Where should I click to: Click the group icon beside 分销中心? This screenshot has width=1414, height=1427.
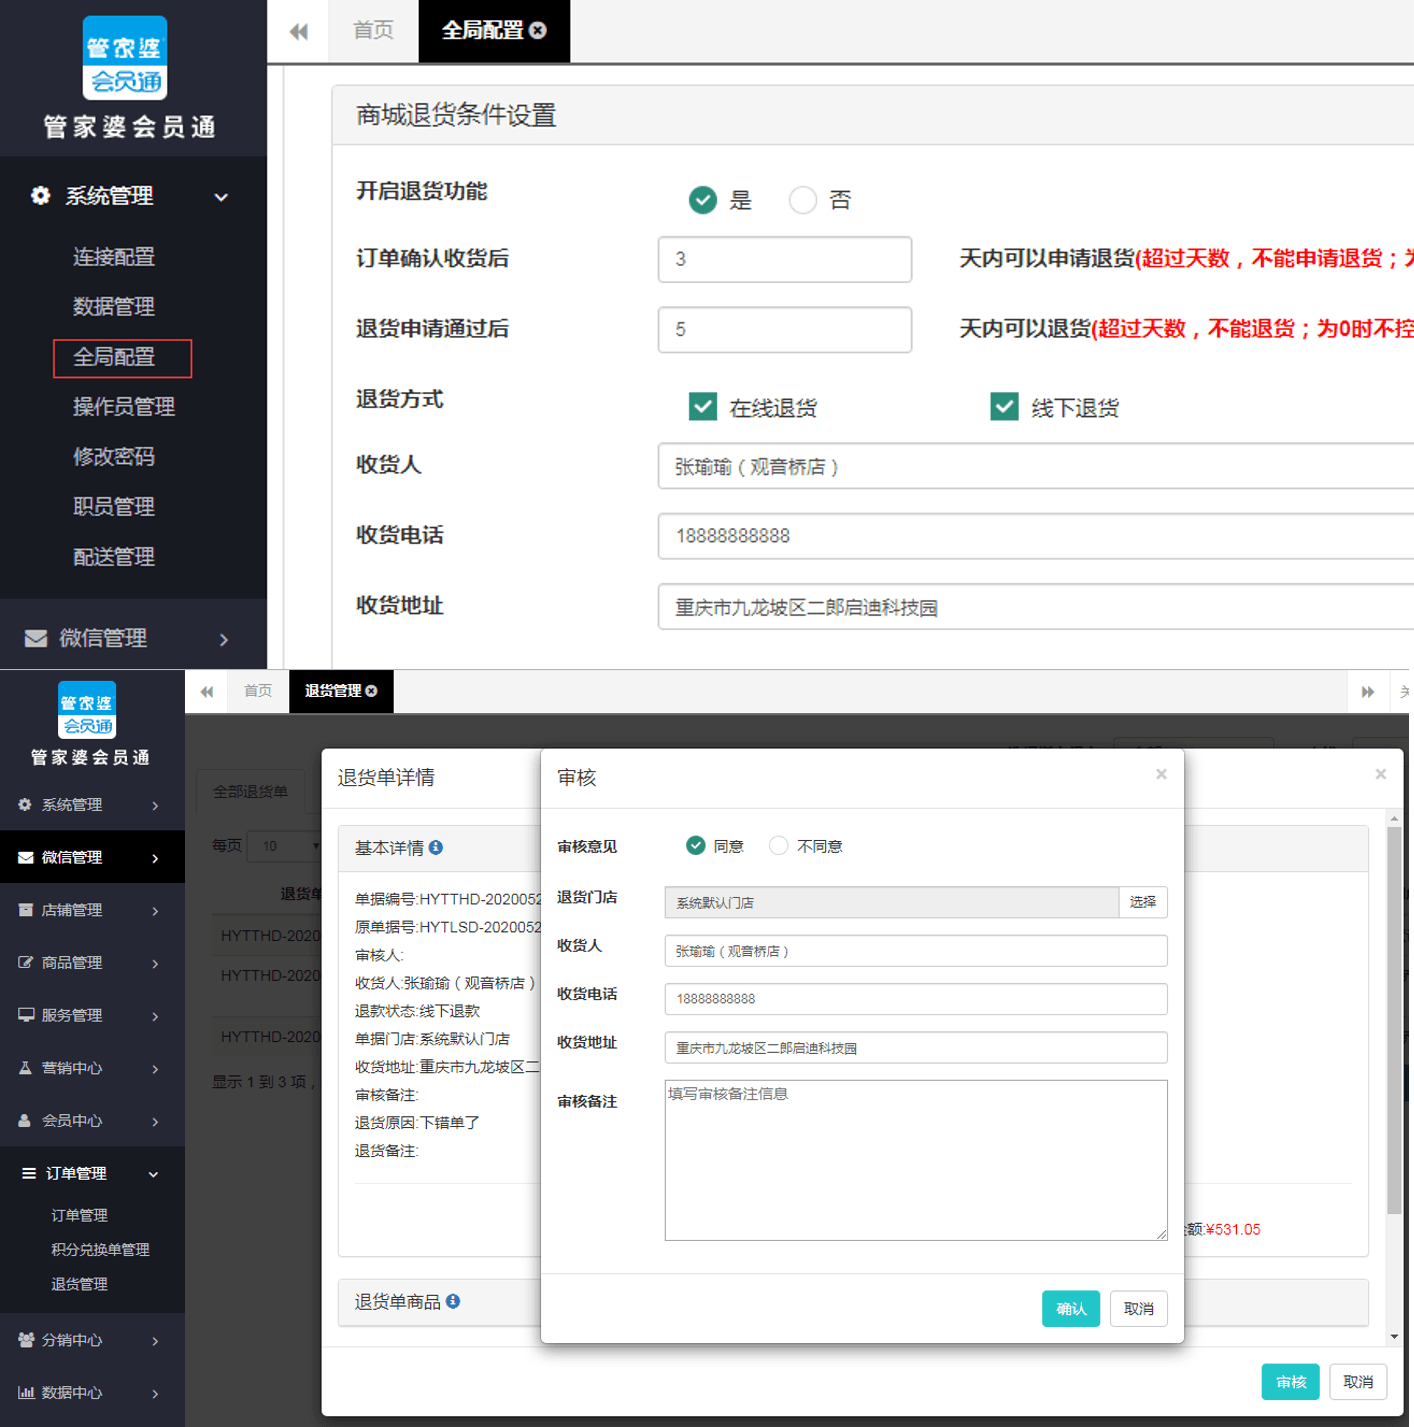click(x=26, y=1339)
